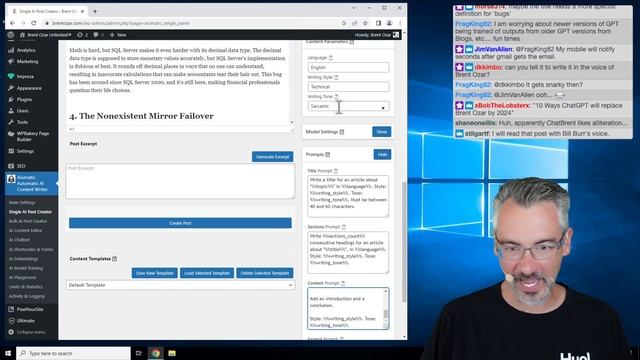Click the Sections Prompt help icon
Image resolution: width=640 pixels, height=360 pixels.
coord(343,227)
